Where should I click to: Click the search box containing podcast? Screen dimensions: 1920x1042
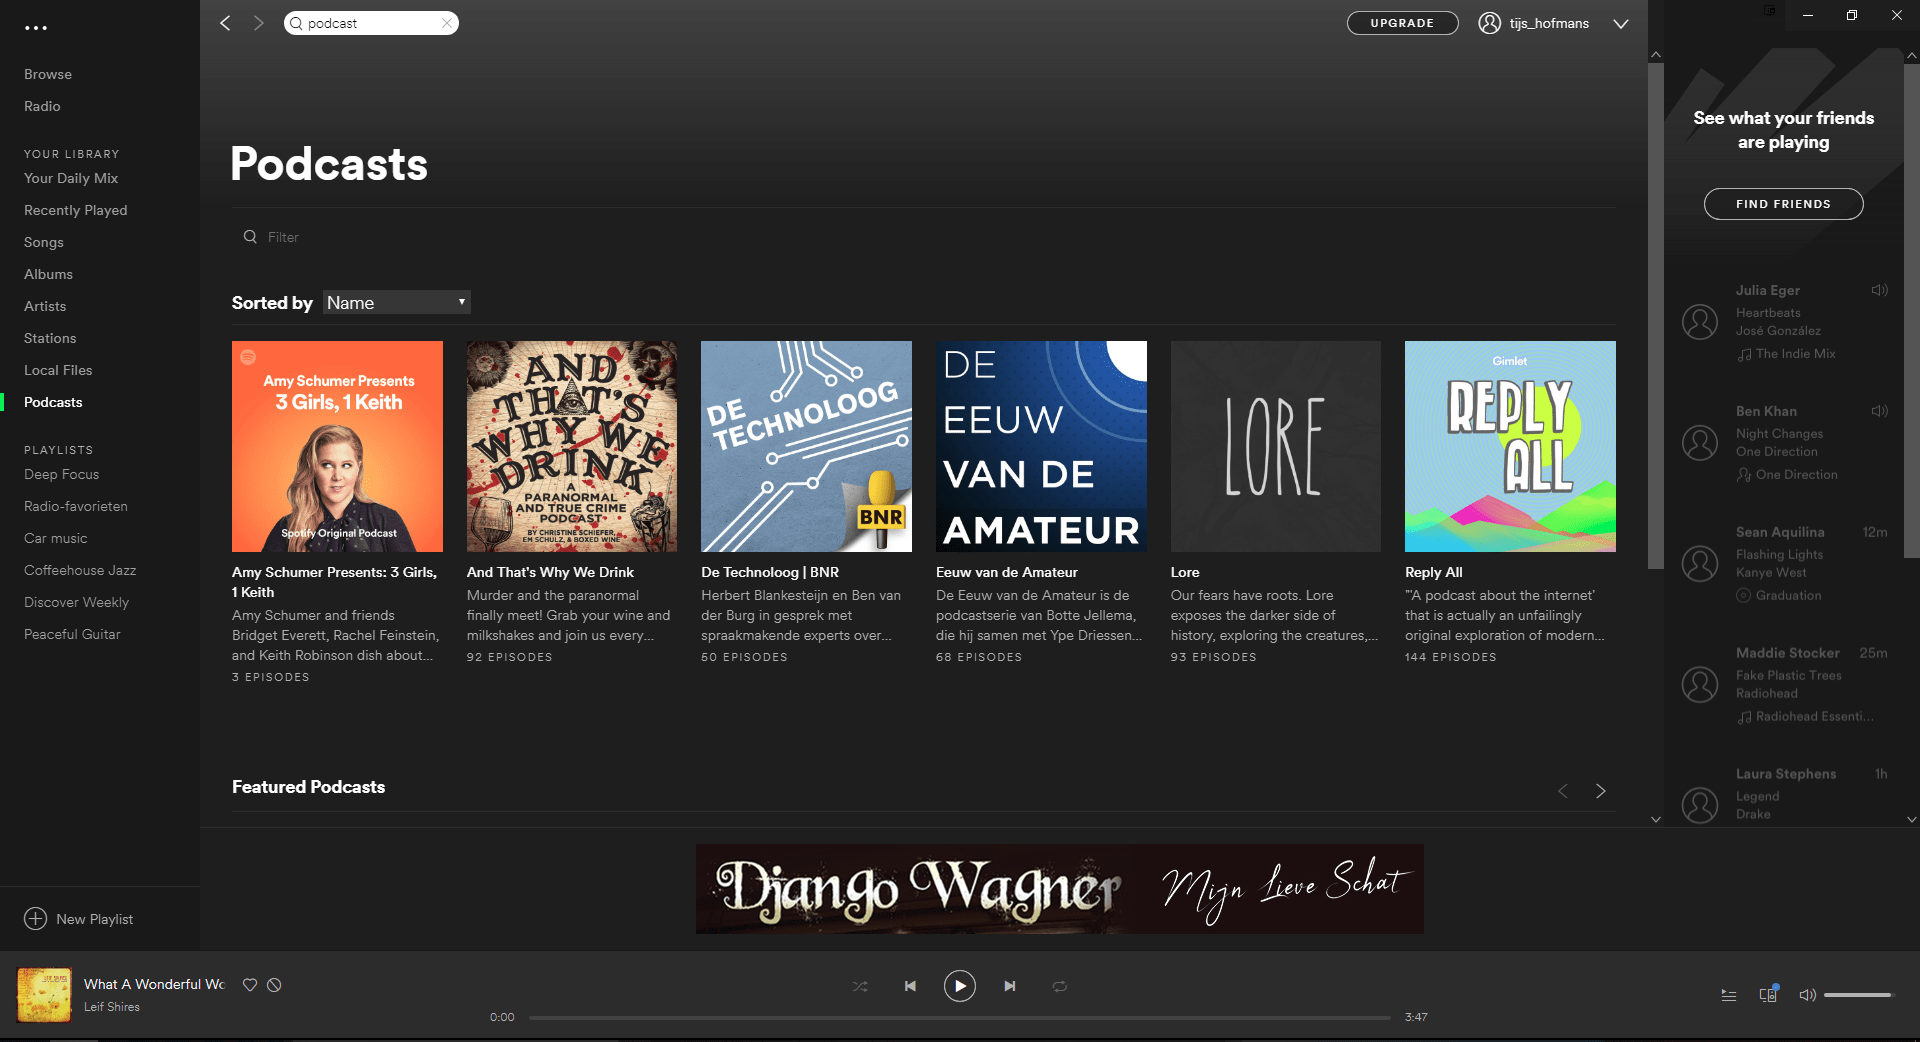tap(371, 23)
